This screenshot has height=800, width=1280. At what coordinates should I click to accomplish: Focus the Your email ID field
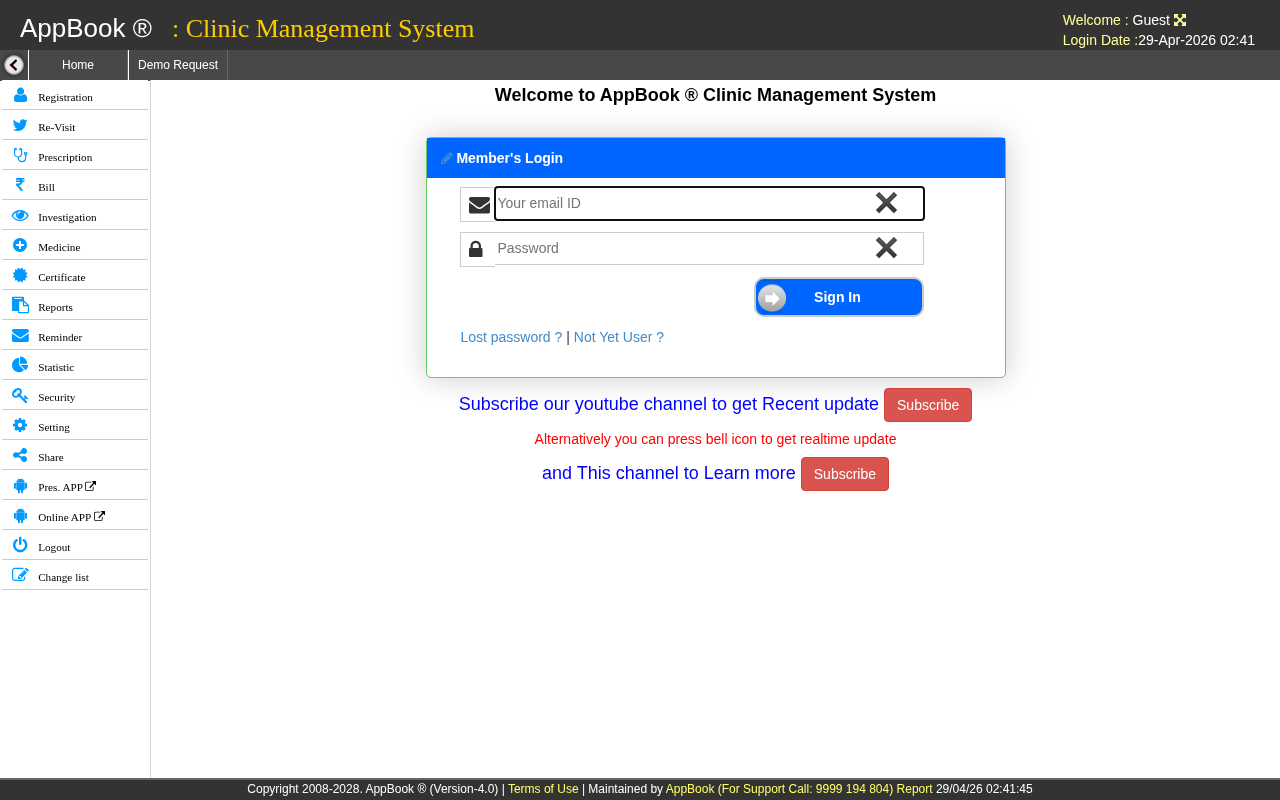tap(680, 203)
